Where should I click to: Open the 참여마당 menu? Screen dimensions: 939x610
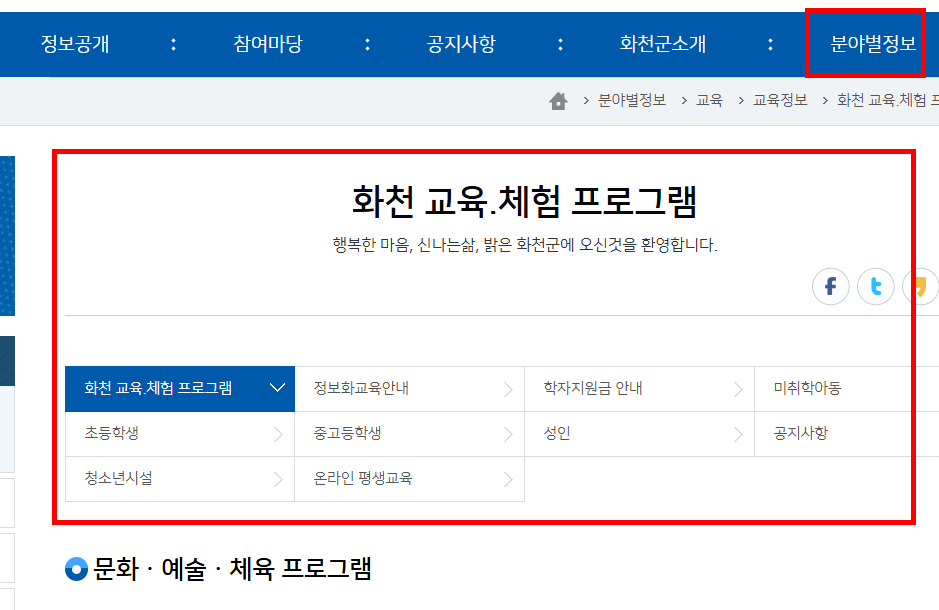[x=267, y=44]
